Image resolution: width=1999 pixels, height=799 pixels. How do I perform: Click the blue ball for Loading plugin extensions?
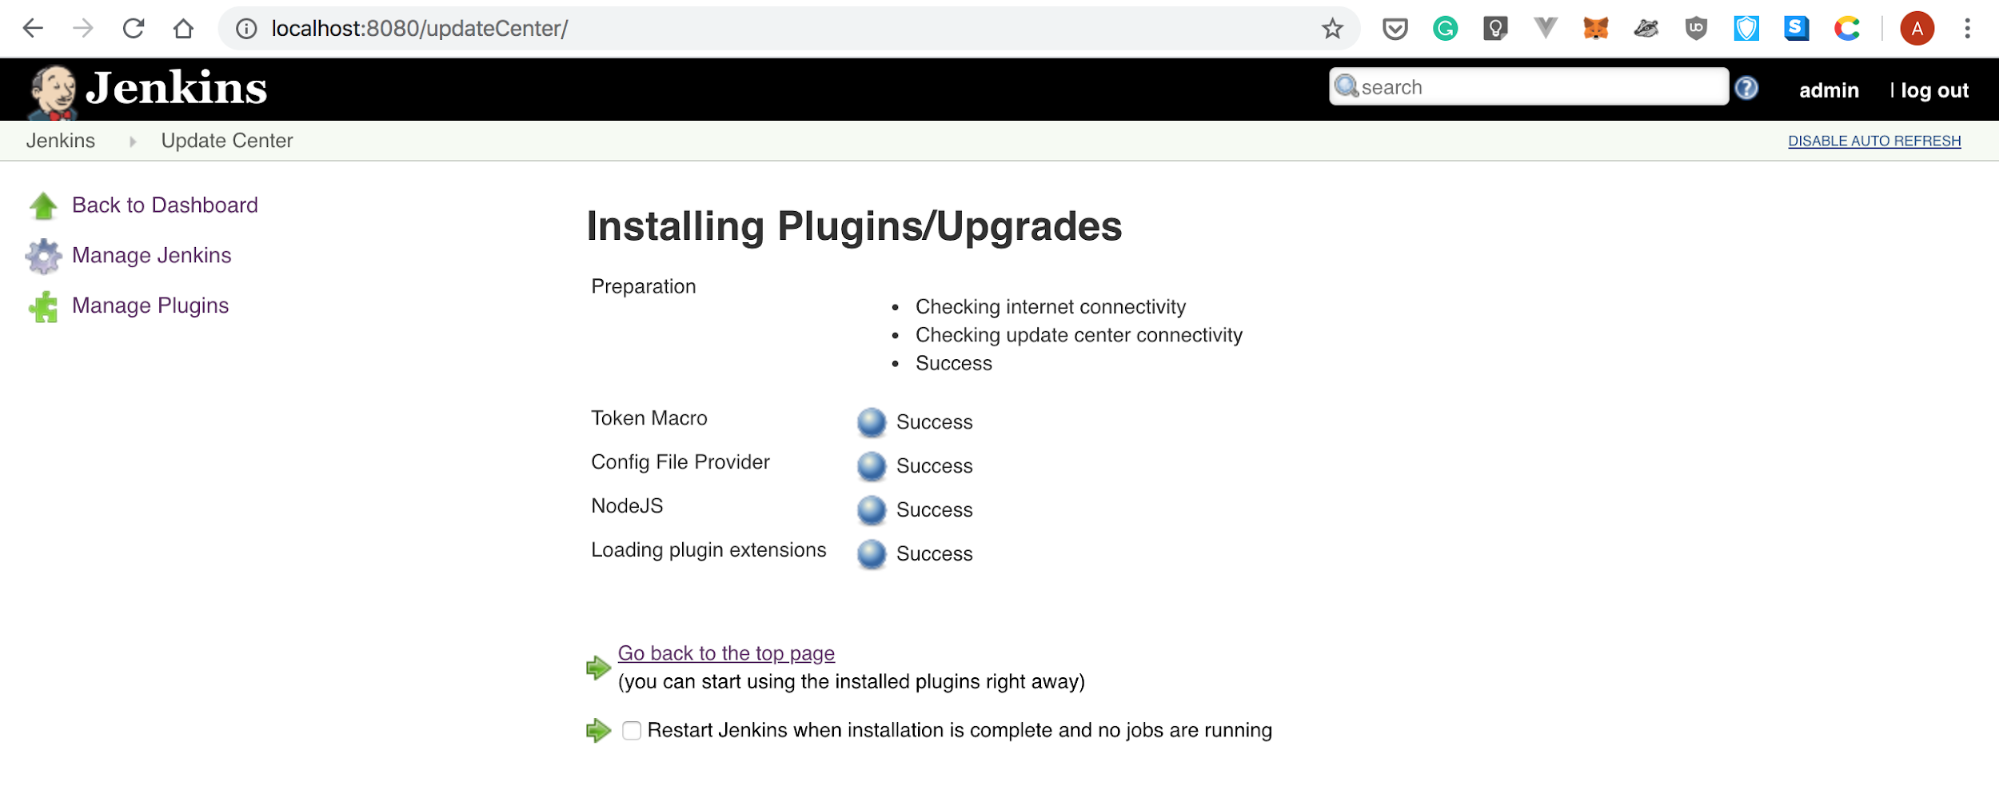click(871, 554)
